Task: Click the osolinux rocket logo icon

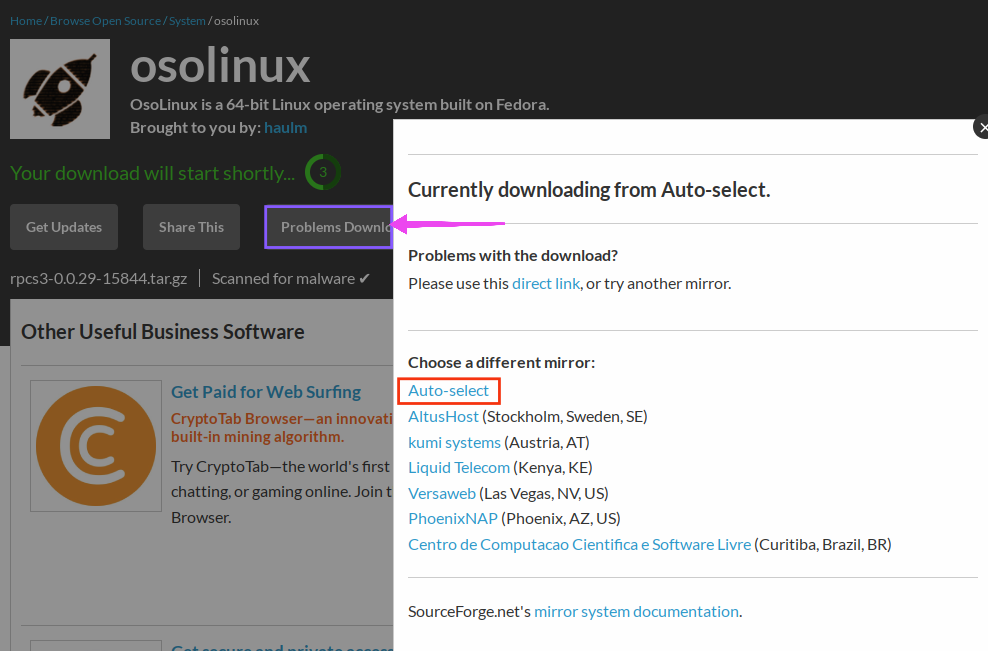Action: 60,89
